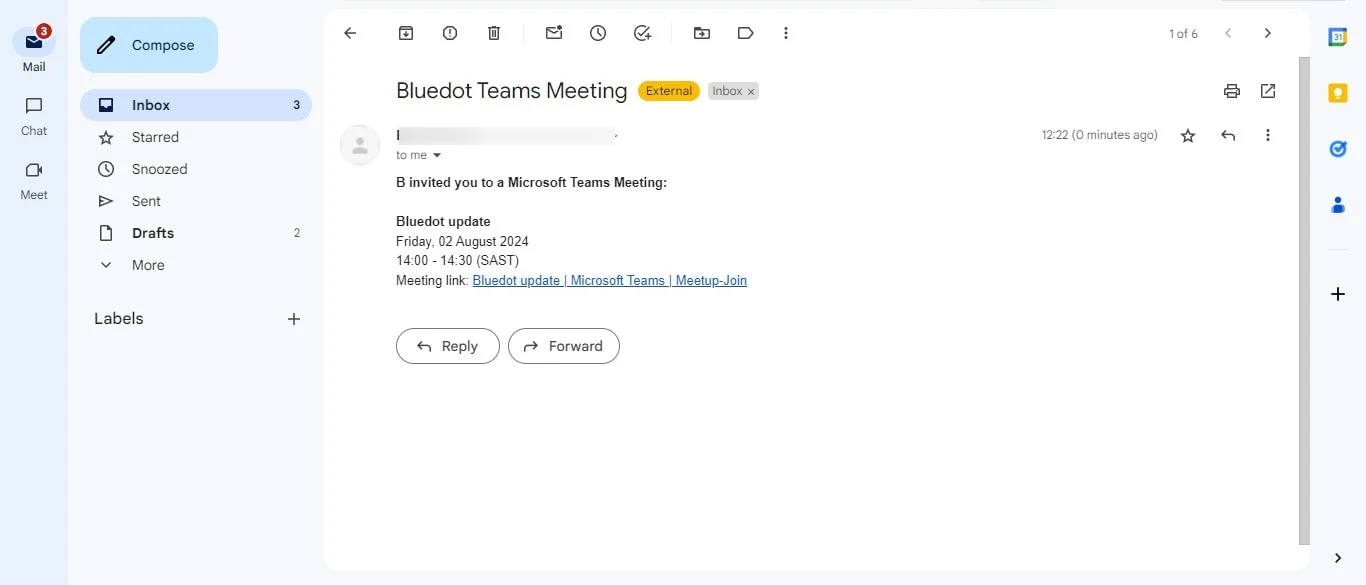
Task: Open email in a new window
Action: (1268, 91)
